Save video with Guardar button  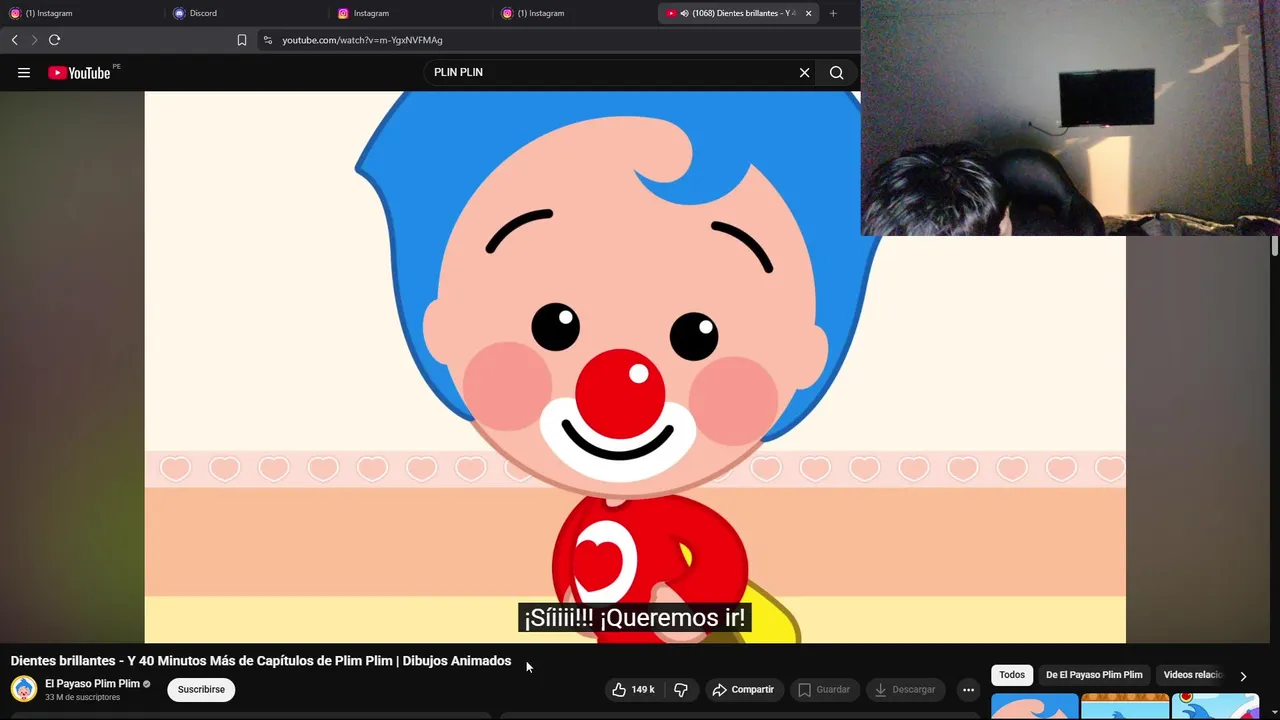[824, 690]
